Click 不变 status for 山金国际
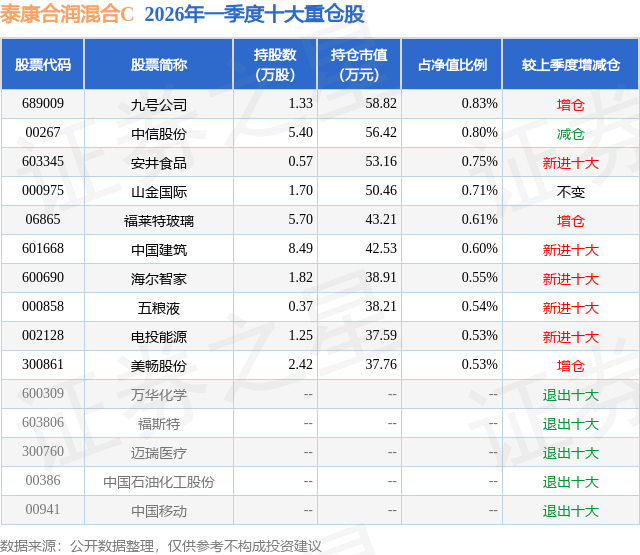The height and width of the screenshot is (555, 640). tap(571, 192)
